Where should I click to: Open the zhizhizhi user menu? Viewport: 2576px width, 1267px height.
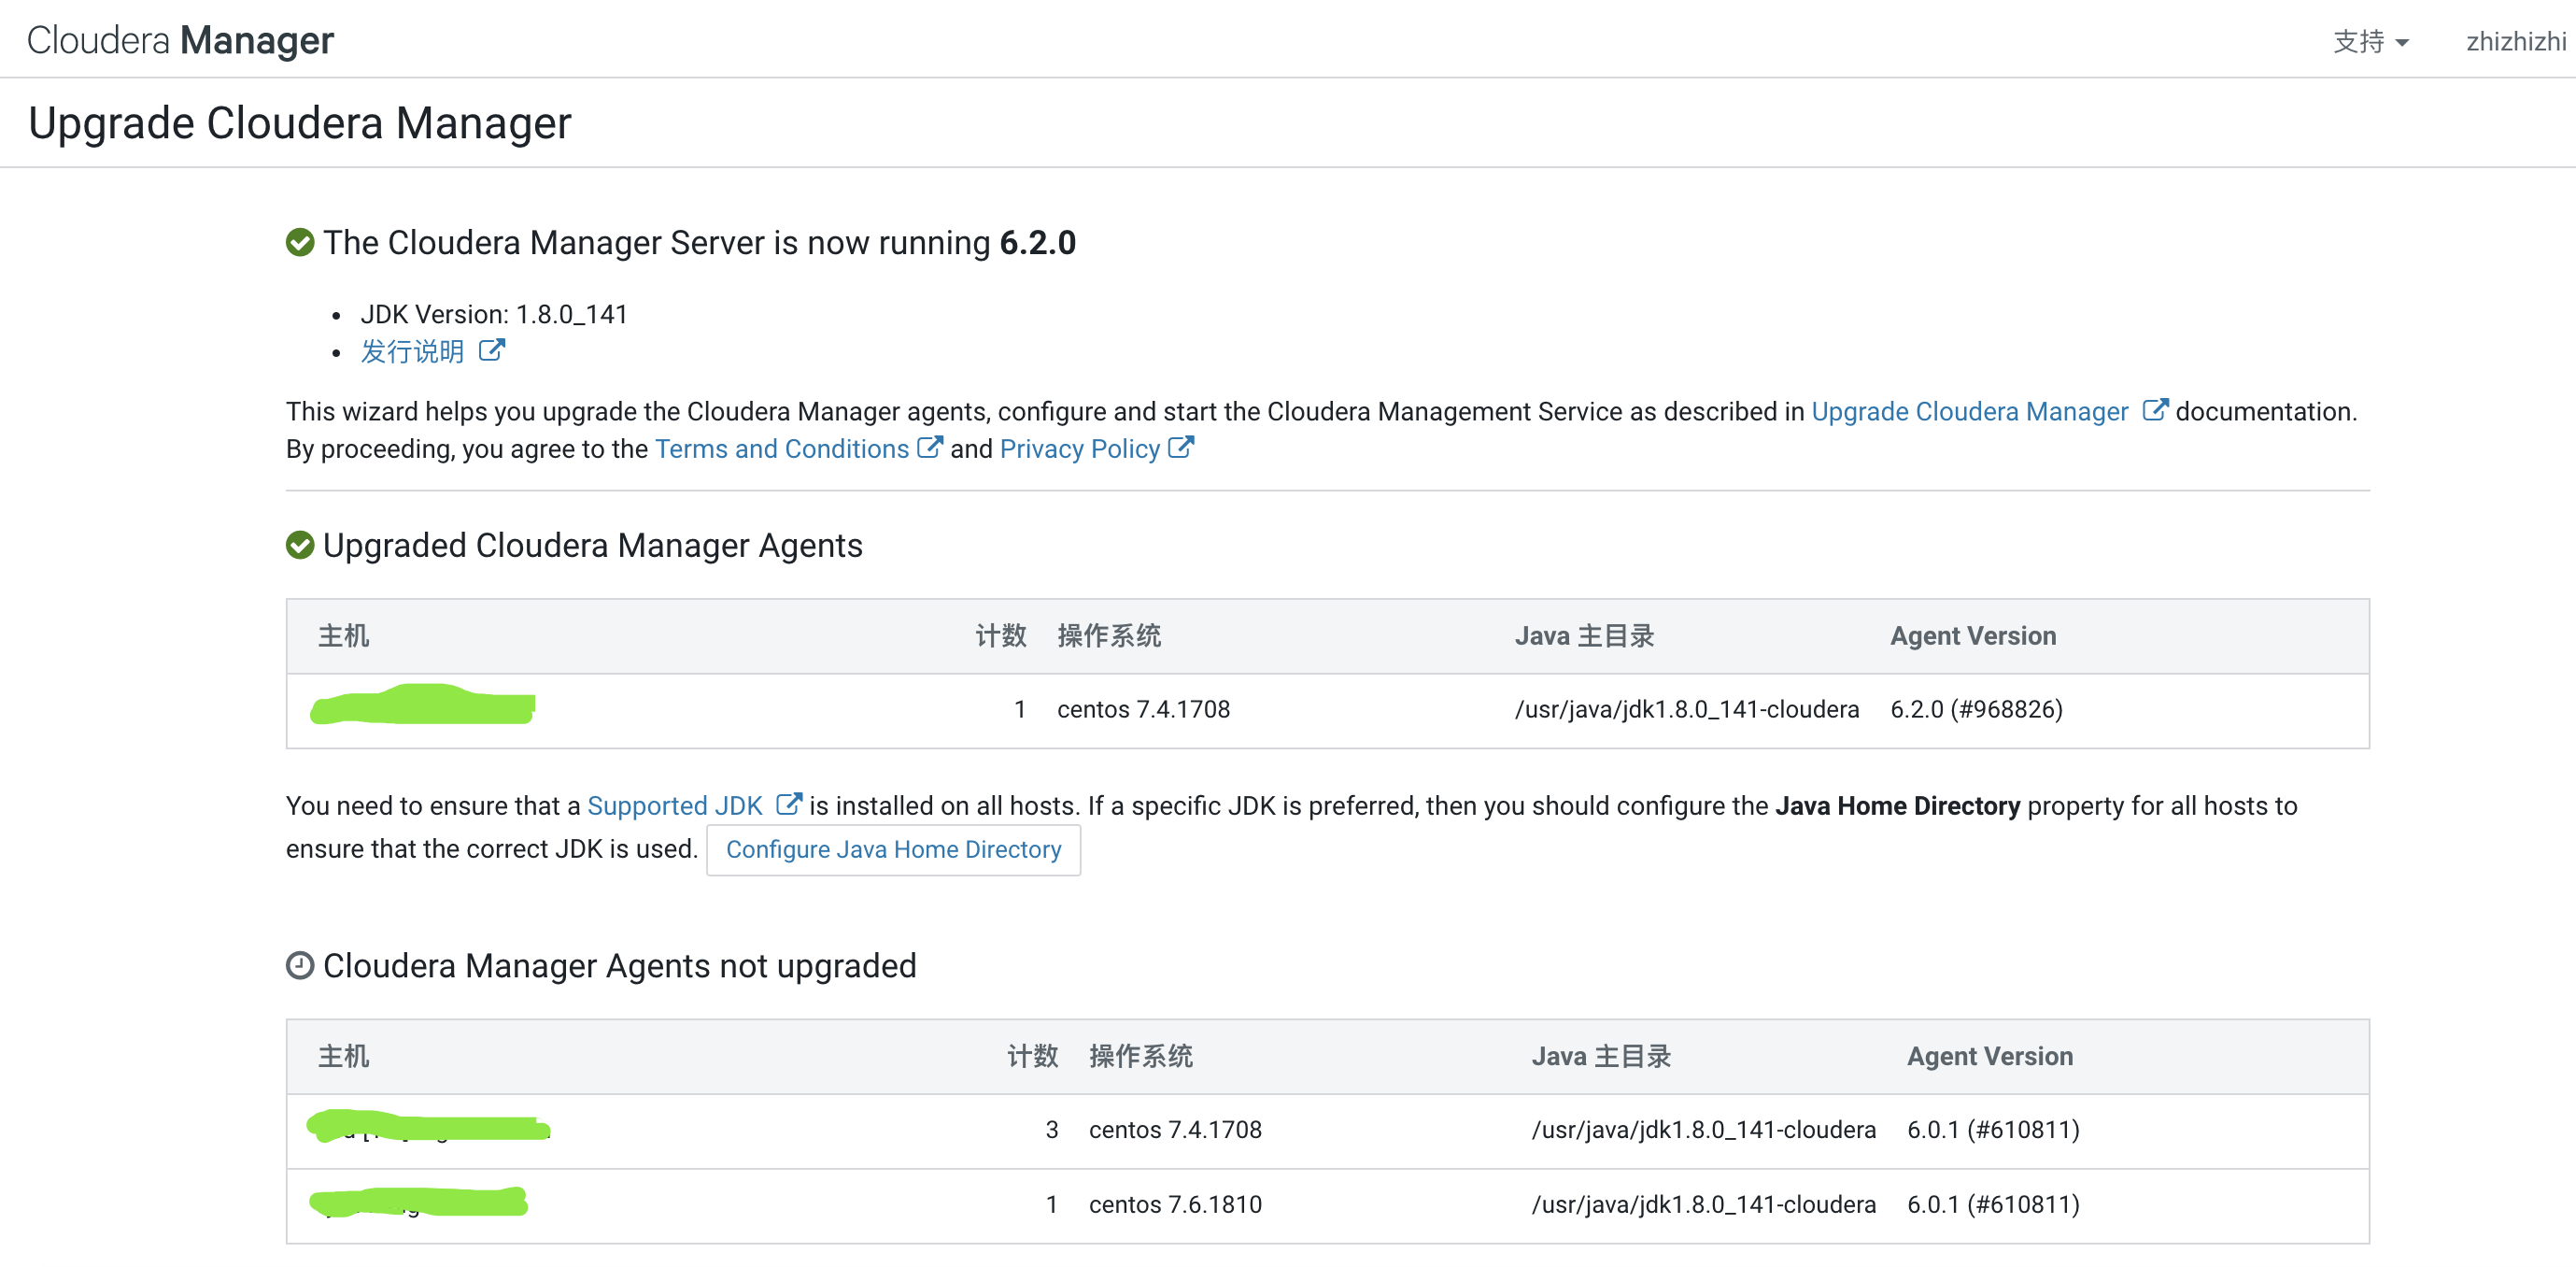point(2516,41)
